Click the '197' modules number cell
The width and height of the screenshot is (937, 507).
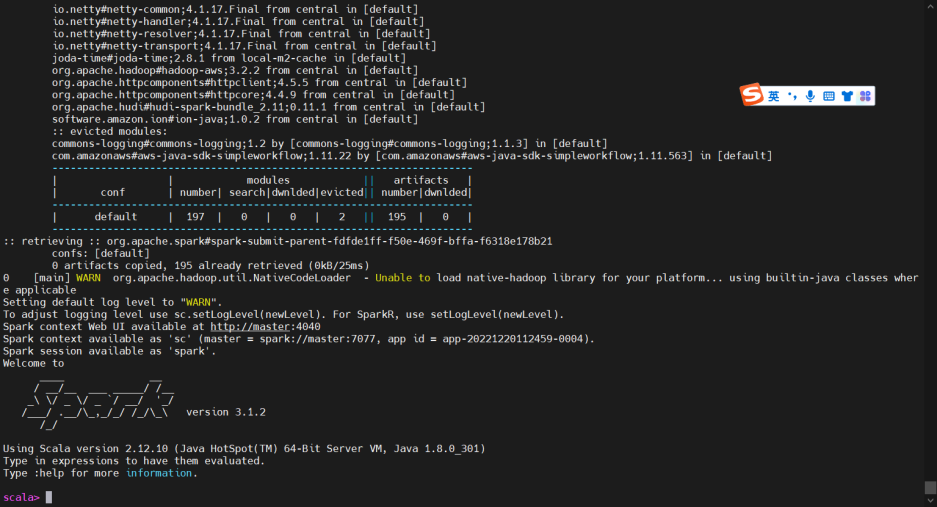pos(195,217)
